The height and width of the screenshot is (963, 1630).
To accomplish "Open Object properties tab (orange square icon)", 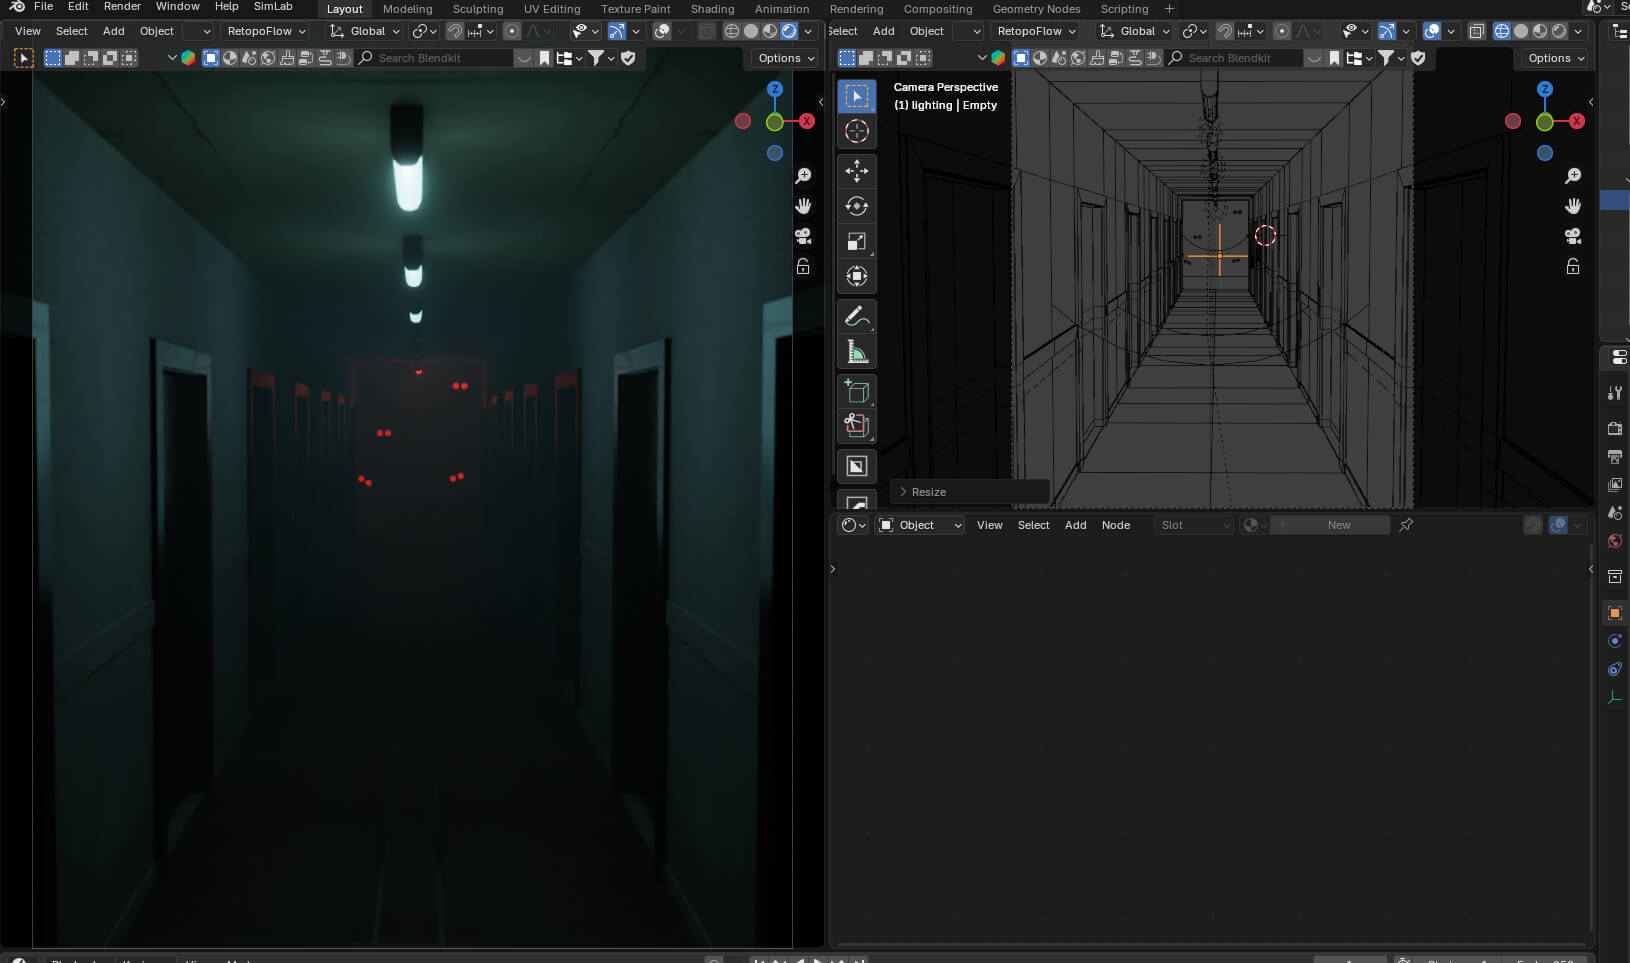I will [1614, 613].
